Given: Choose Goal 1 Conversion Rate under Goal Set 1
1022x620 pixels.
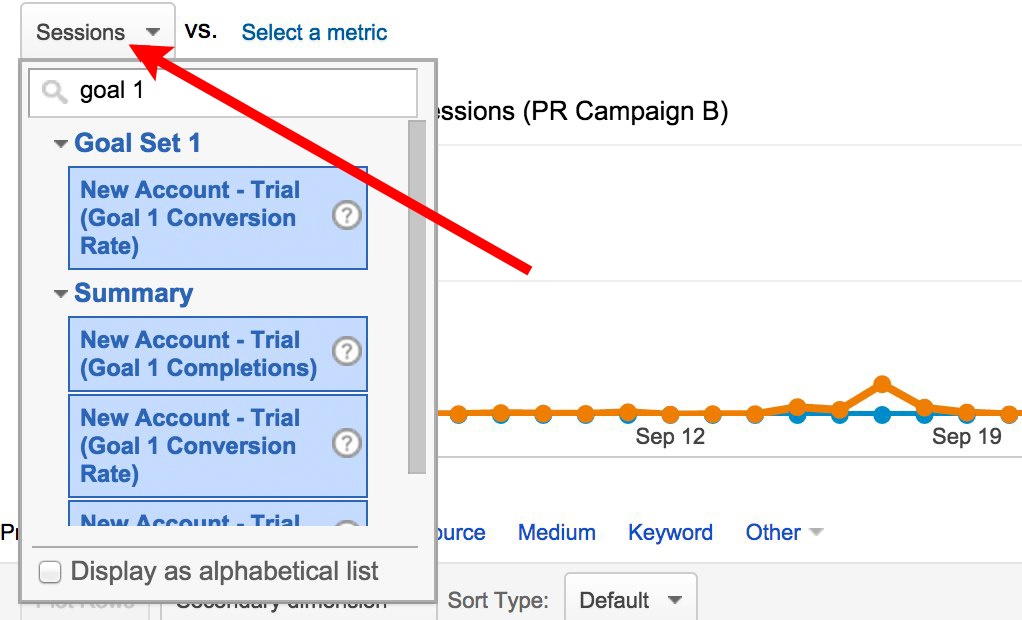Looking at the screenshot, I should tap(188, 218).
